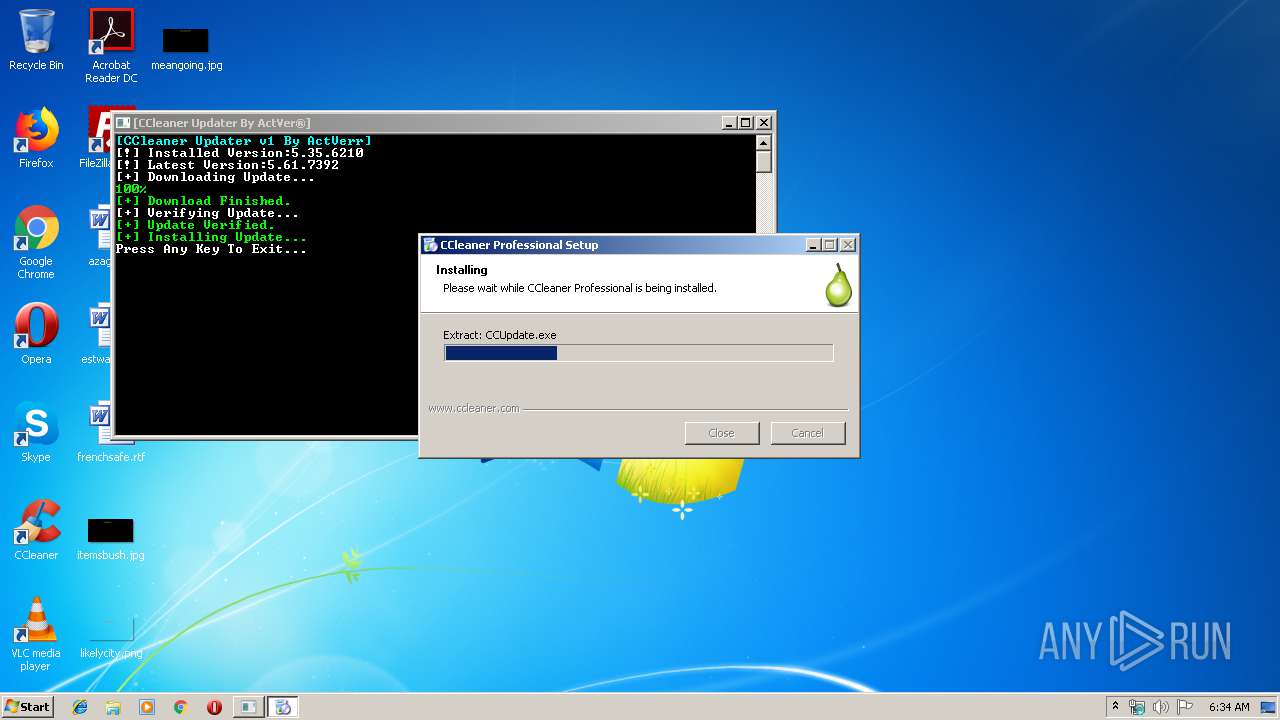Click the taskbar clock showing 6:34 AM
This screenshot has height=720, width=1280.
pyautogui.click(x=1229, y=707)
